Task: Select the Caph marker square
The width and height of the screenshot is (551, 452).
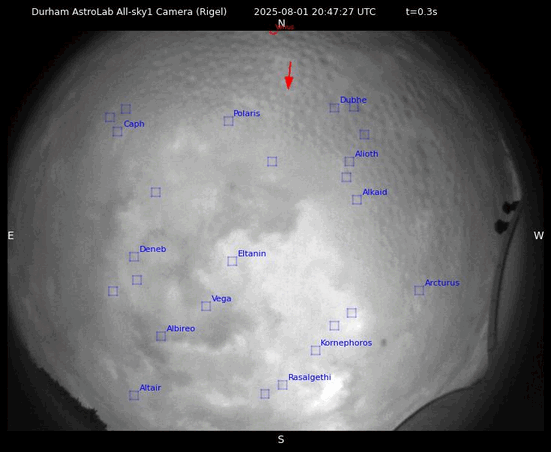Action: [117, 131]
